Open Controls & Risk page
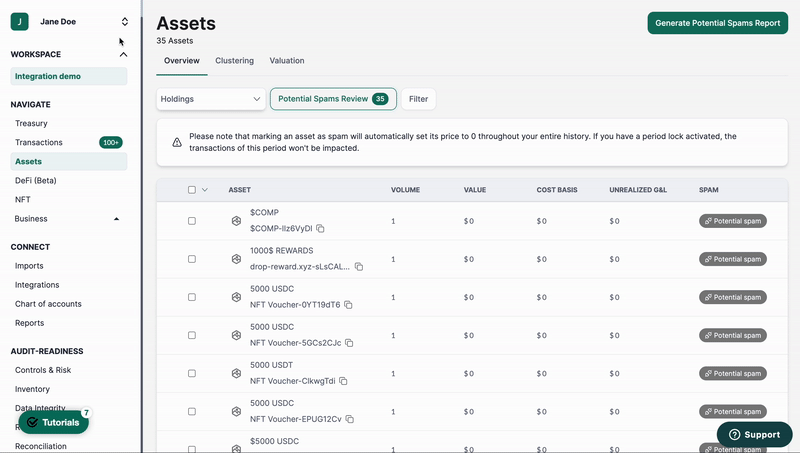800x453 pixels. (43, 370)
